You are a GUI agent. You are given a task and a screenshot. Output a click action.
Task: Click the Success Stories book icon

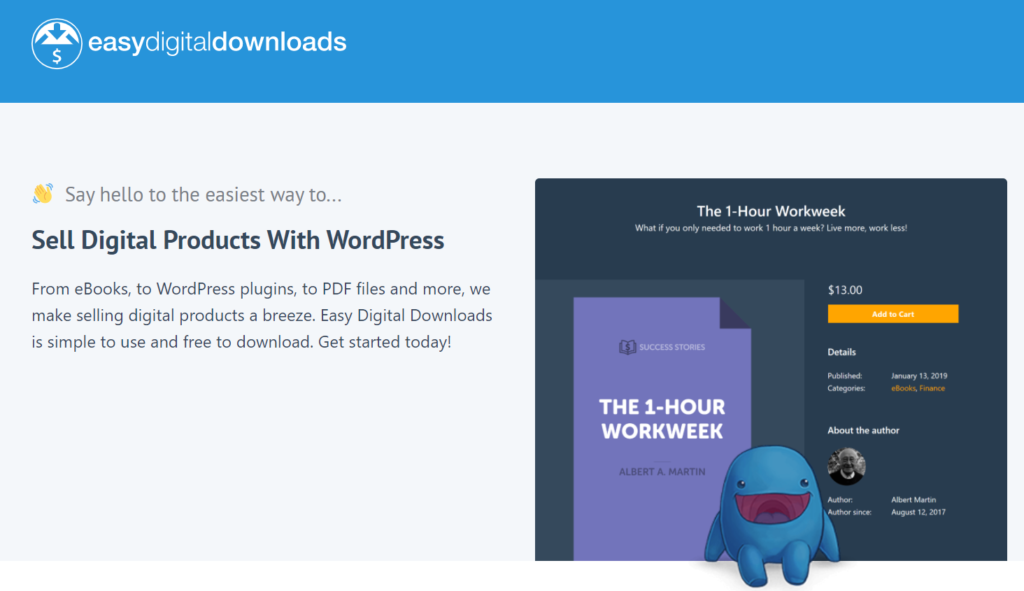627,347
